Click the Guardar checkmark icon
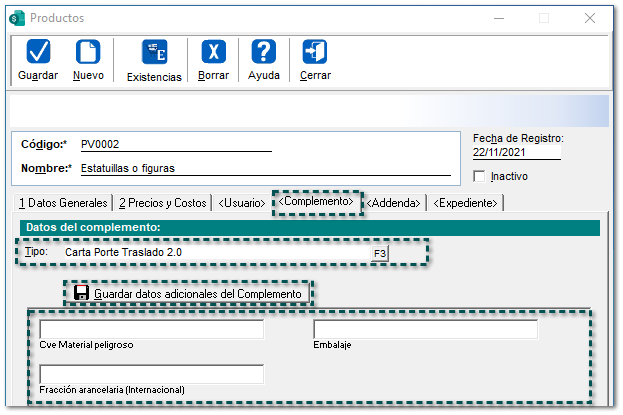623x415 pixels. coord(38,52)
